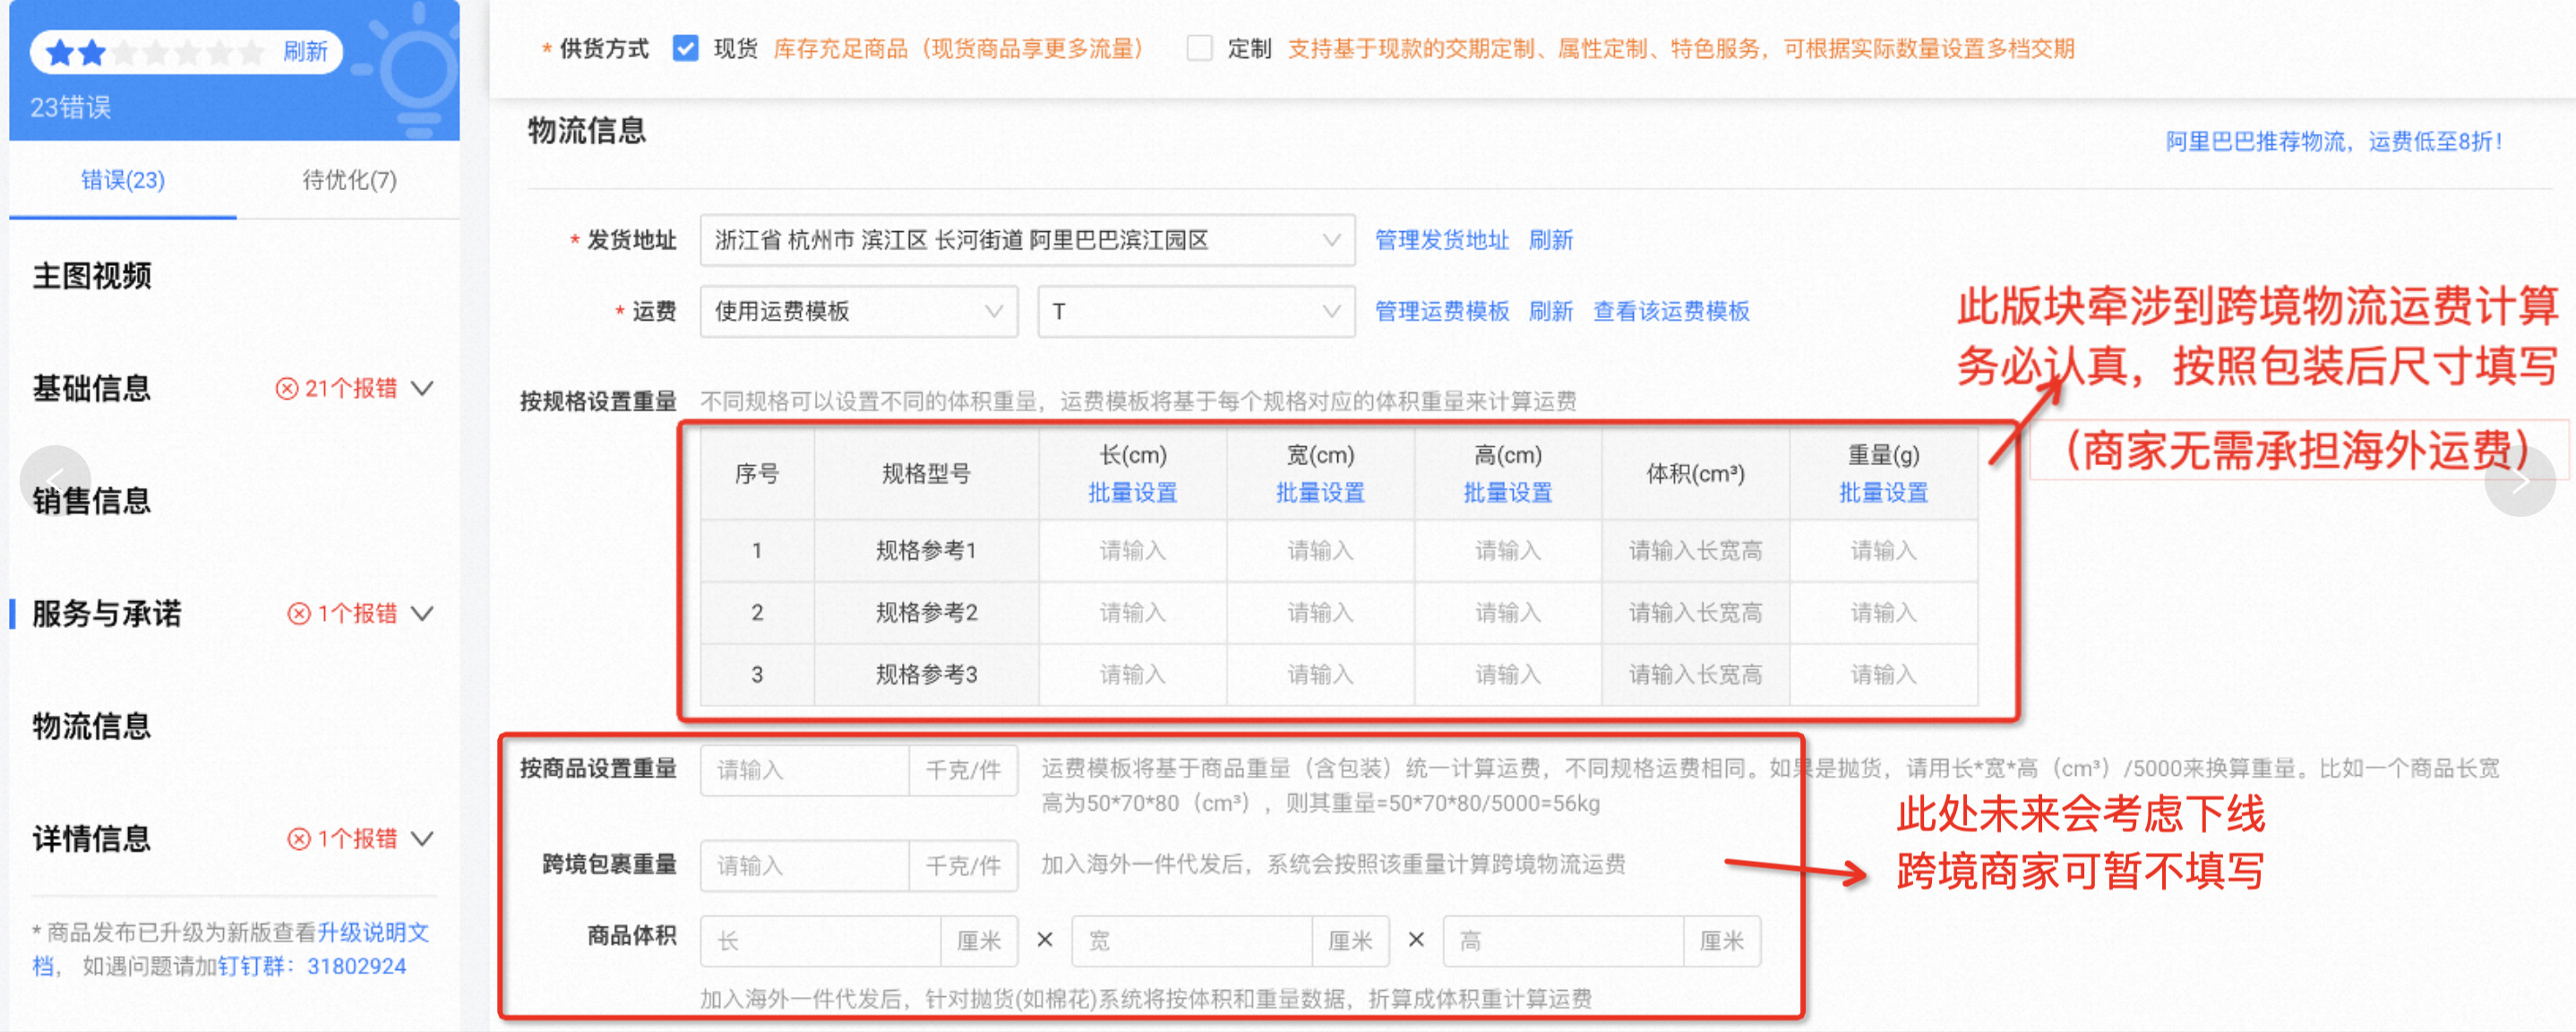Click the 1个报错 error icon in 服务与承诺

tap(299, 614)
